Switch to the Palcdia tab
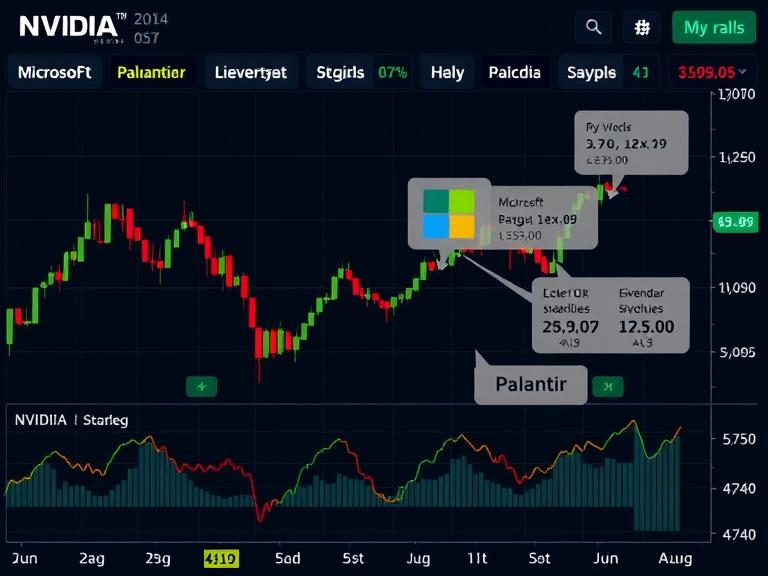768x576 pixels. [x=515, y=72]
